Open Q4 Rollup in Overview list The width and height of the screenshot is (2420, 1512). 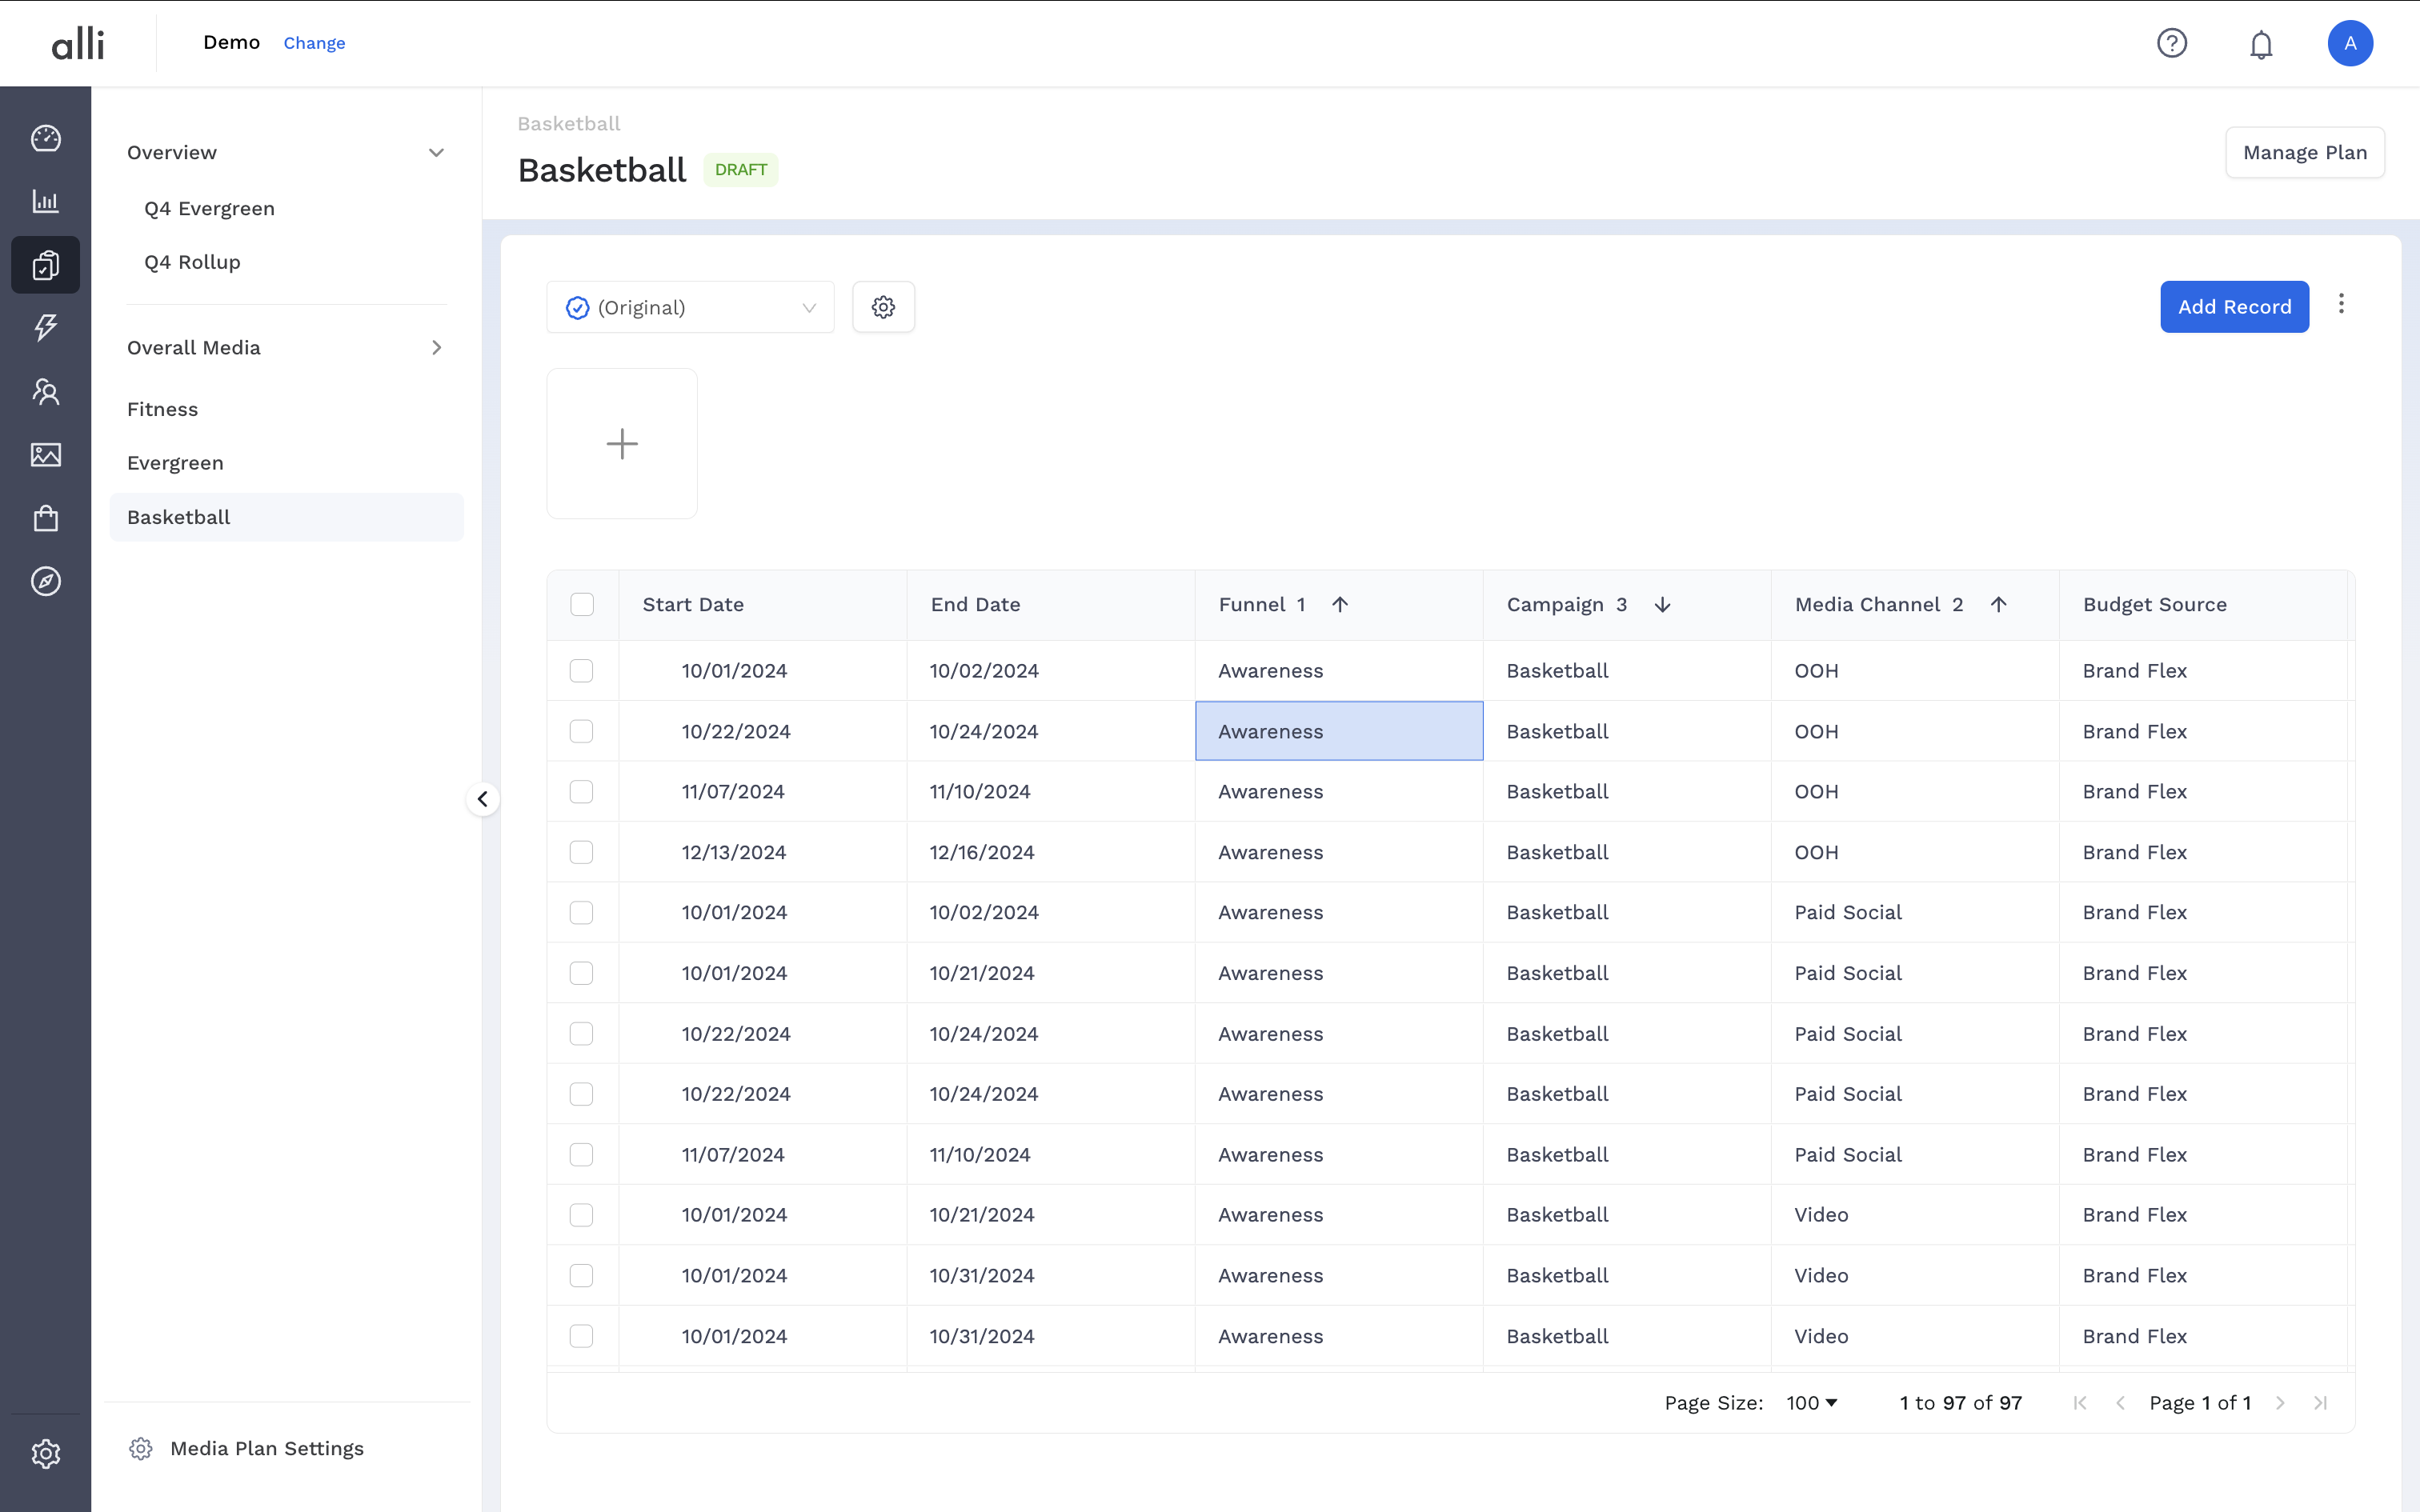pyautogui.click(x=192, y=262)
